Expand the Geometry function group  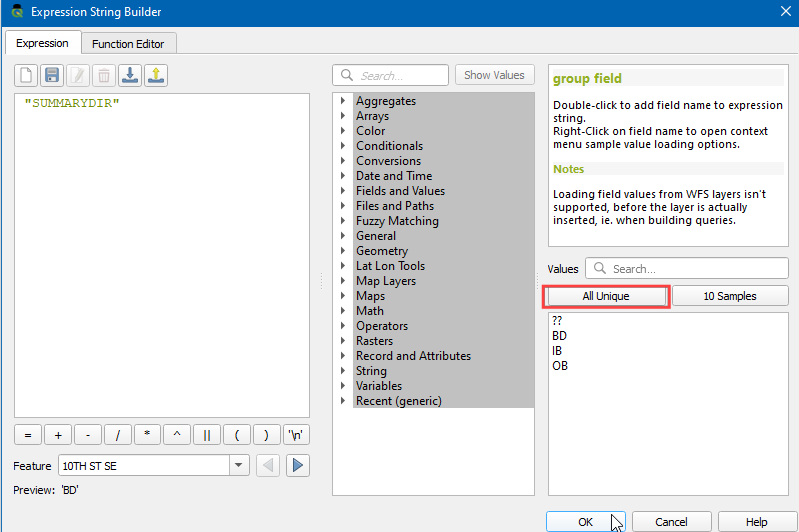point(343,251)
